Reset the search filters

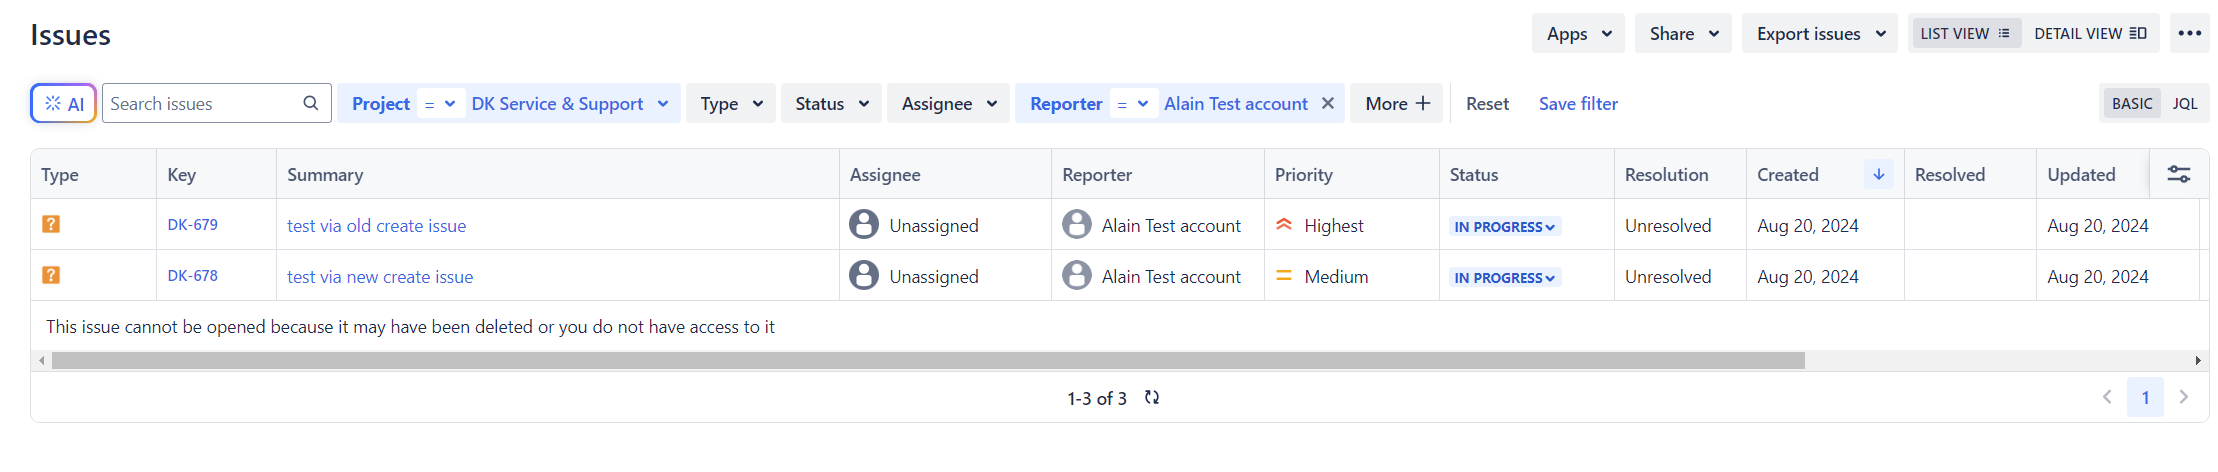(1487, 103)
